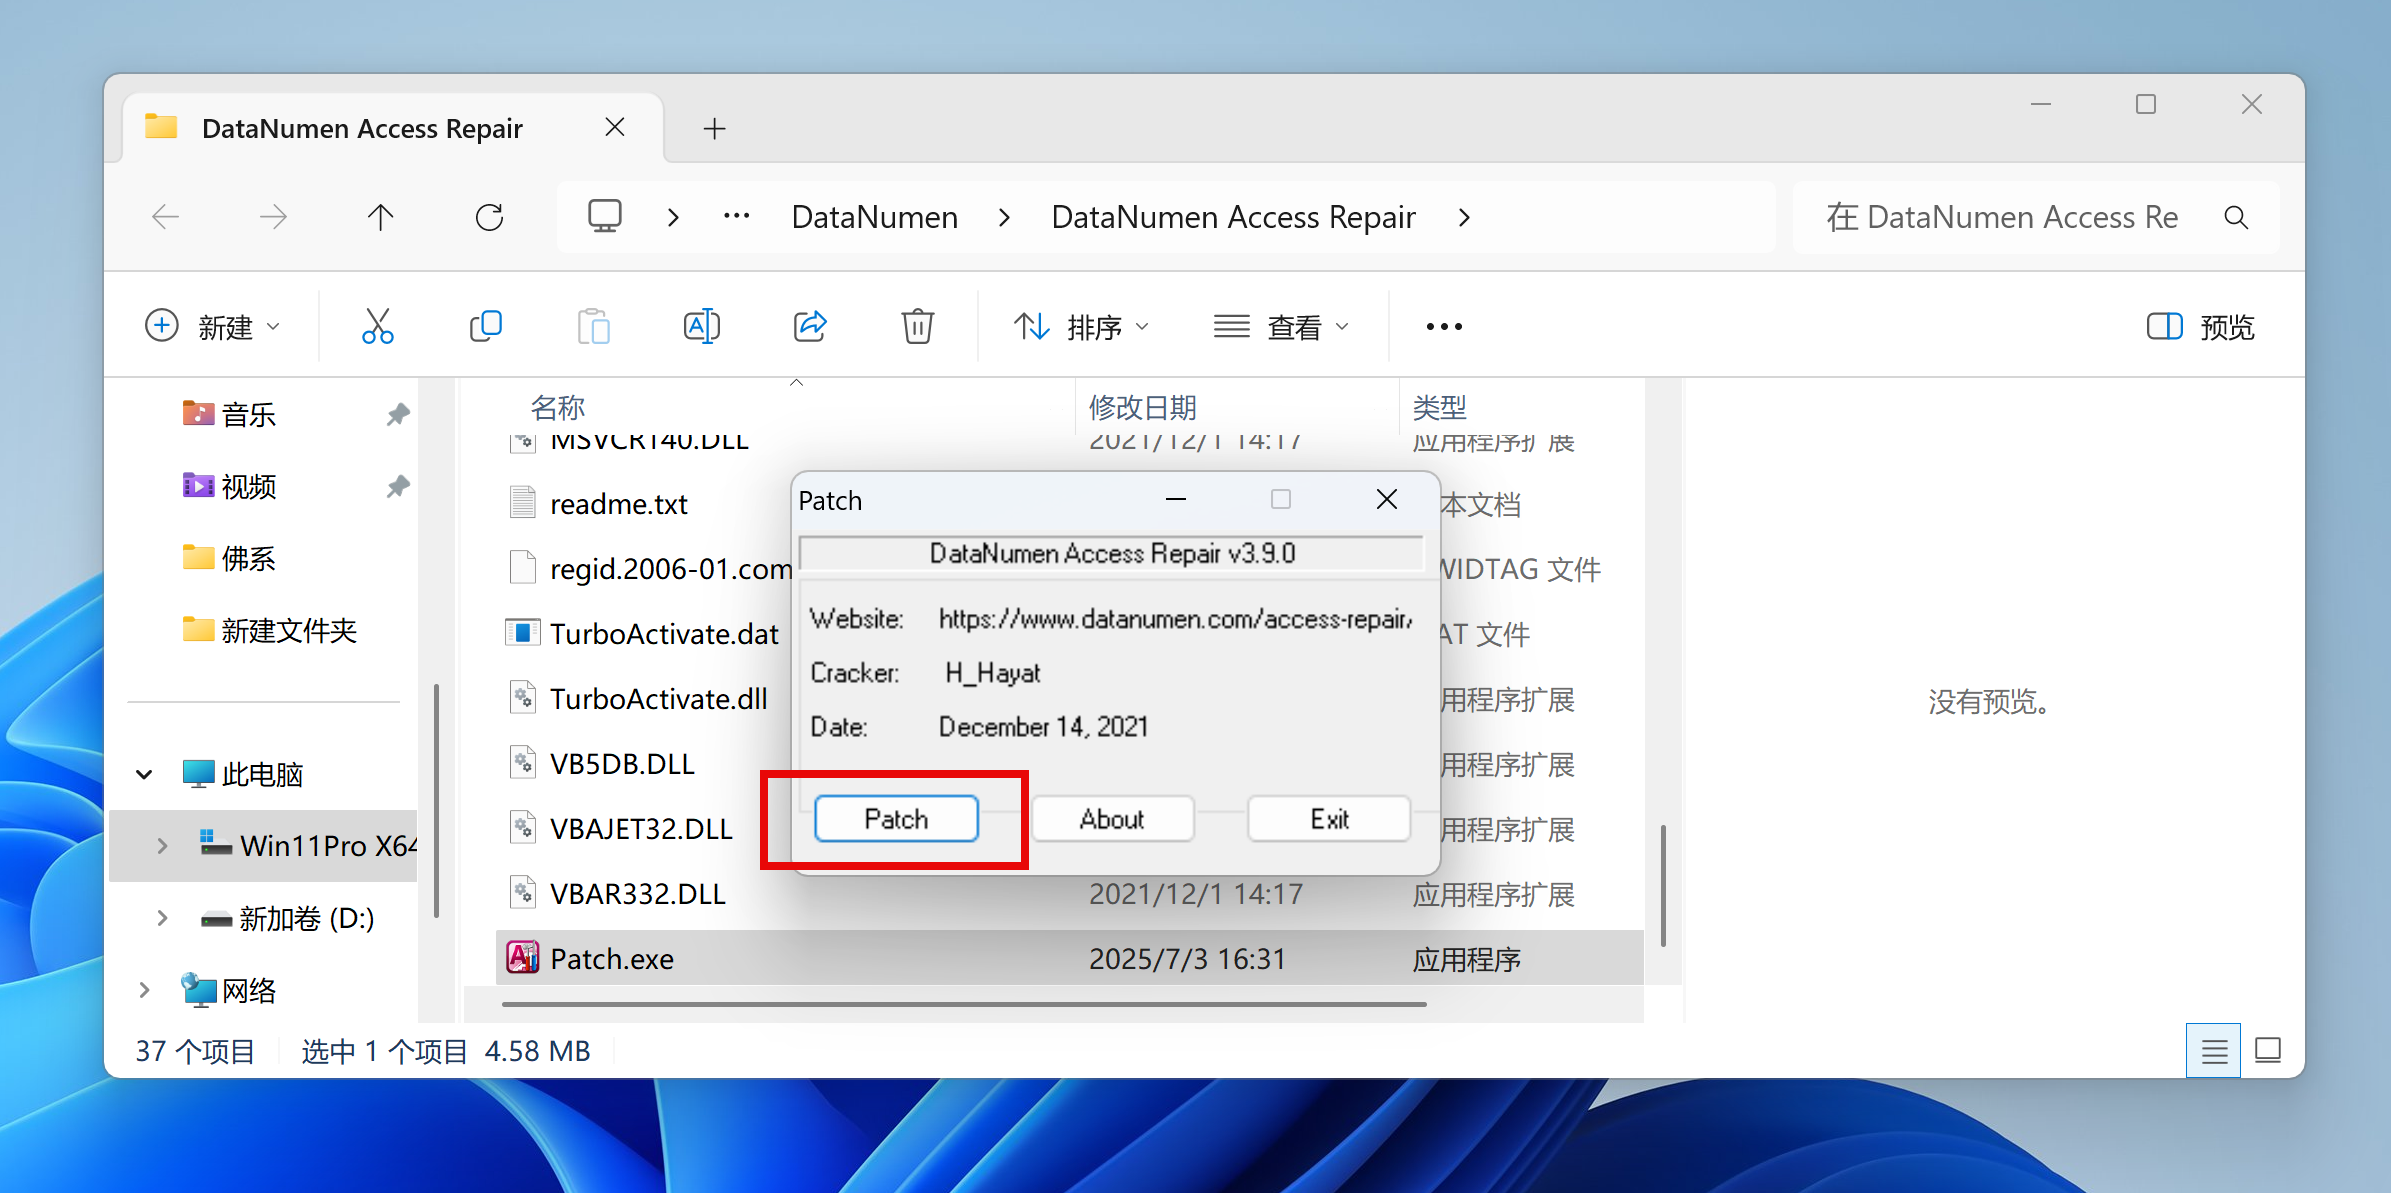
Task: Switch to details list view
Action: (x=2213, y=1050)
